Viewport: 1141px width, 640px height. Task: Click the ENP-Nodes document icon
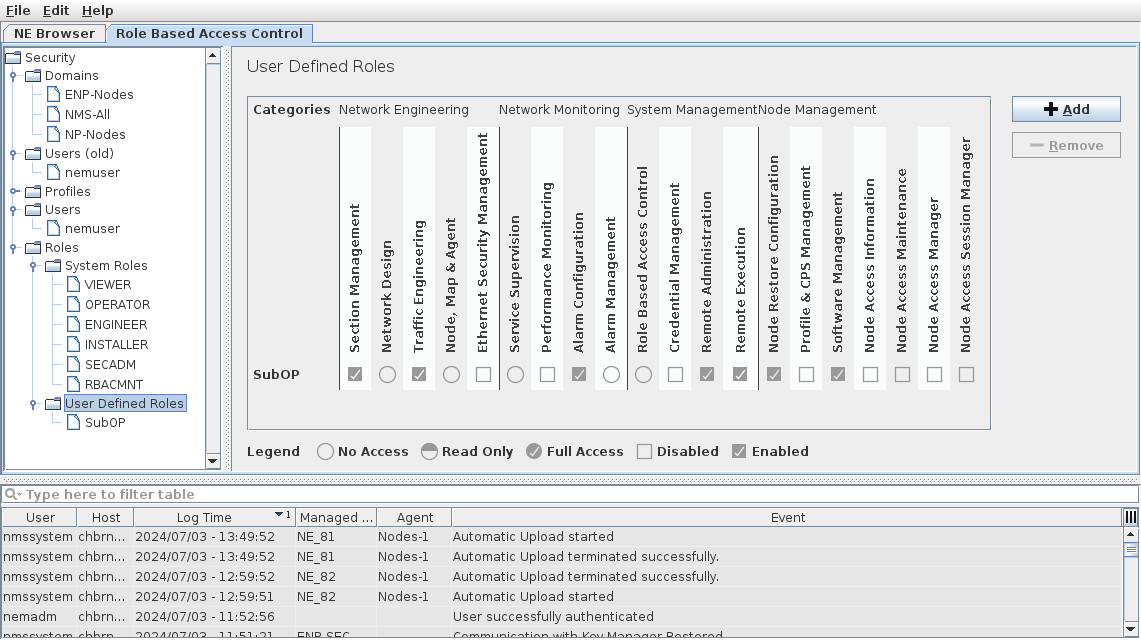click(x=54, y=95)
